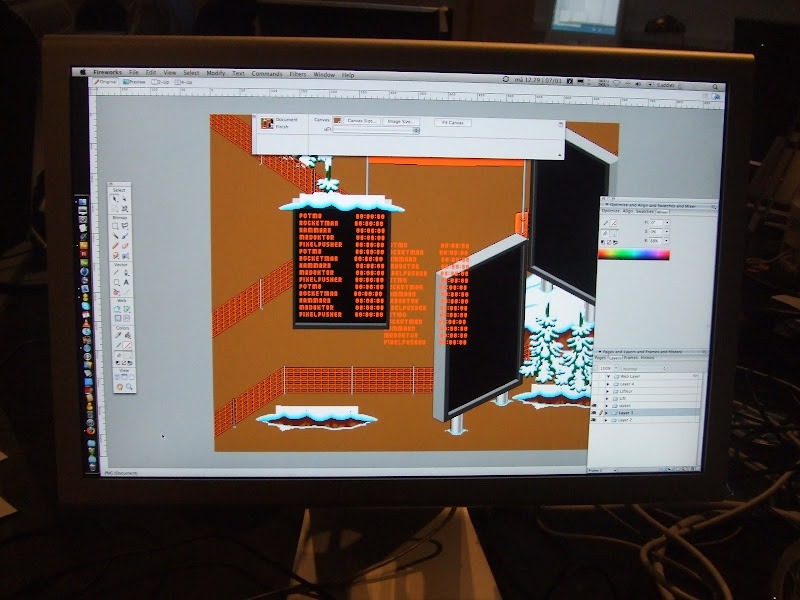The width and height of the screenshot is (800, 600).
Task: Open the Filters menu
Action: 298,74
